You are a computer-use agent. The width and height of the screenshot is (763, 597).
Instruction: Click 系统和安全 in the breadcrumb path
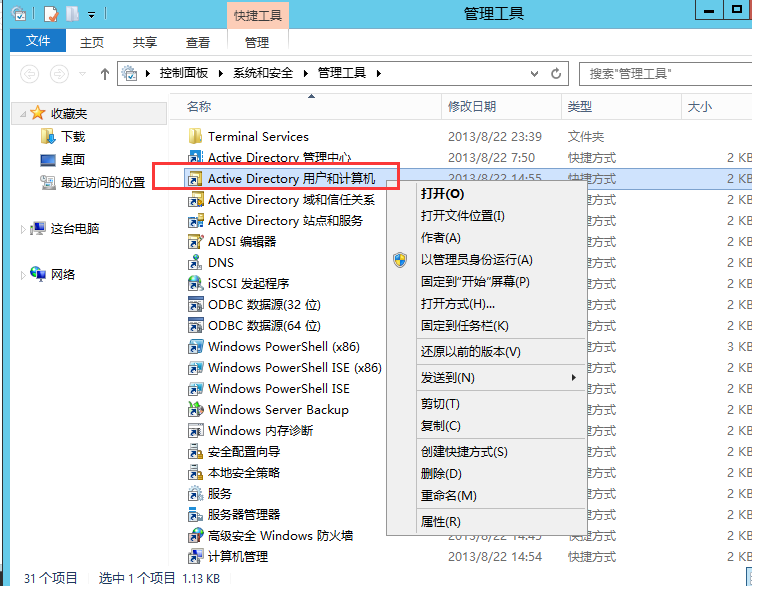click(263, 73)
